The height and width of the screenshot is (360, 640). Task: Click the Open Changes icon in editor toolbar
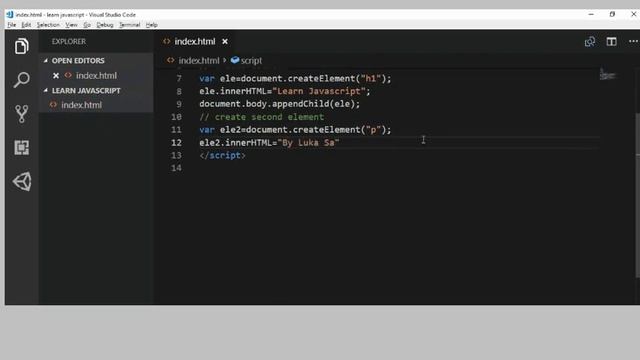coord(589,42)
